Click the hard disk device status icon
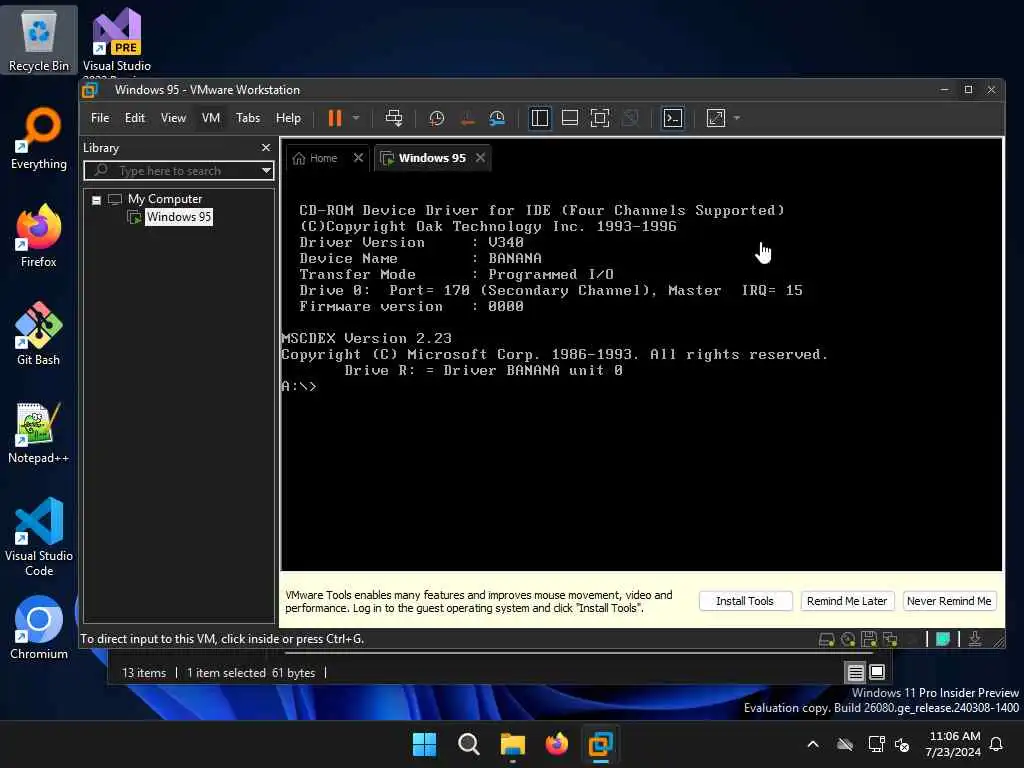This screenshot has height=768, width=1024. click(x=826, y=639)
